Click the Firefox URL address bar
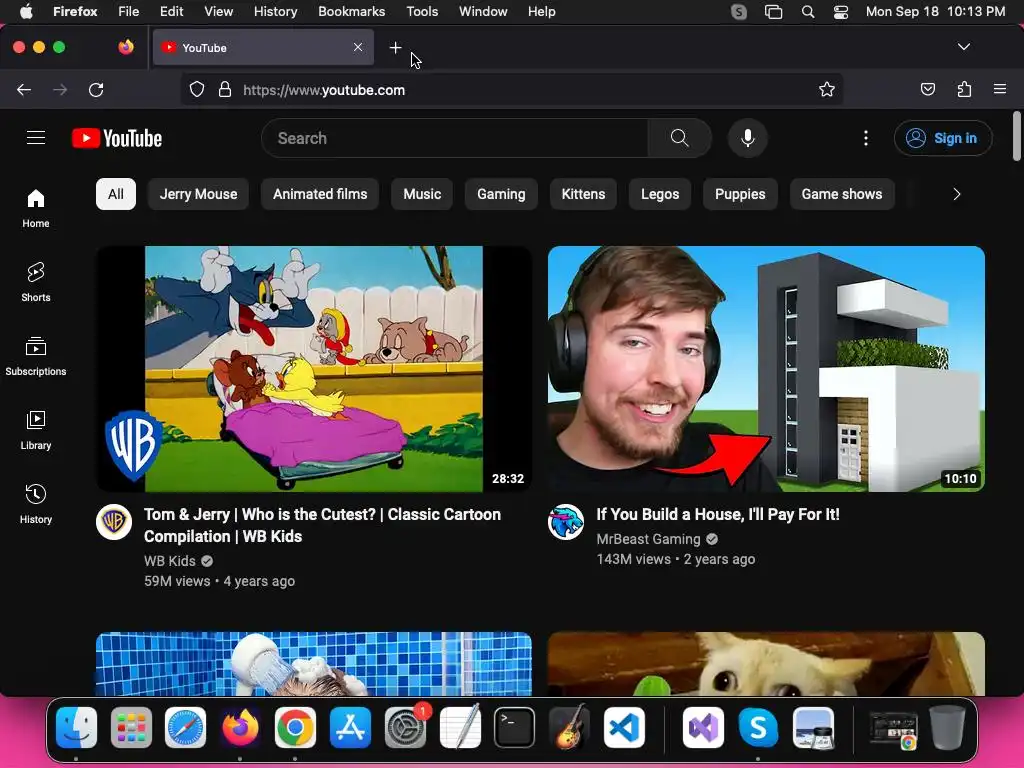This screenshot has height=768, width=1024. pyautogui.click(x=512, y=89)
